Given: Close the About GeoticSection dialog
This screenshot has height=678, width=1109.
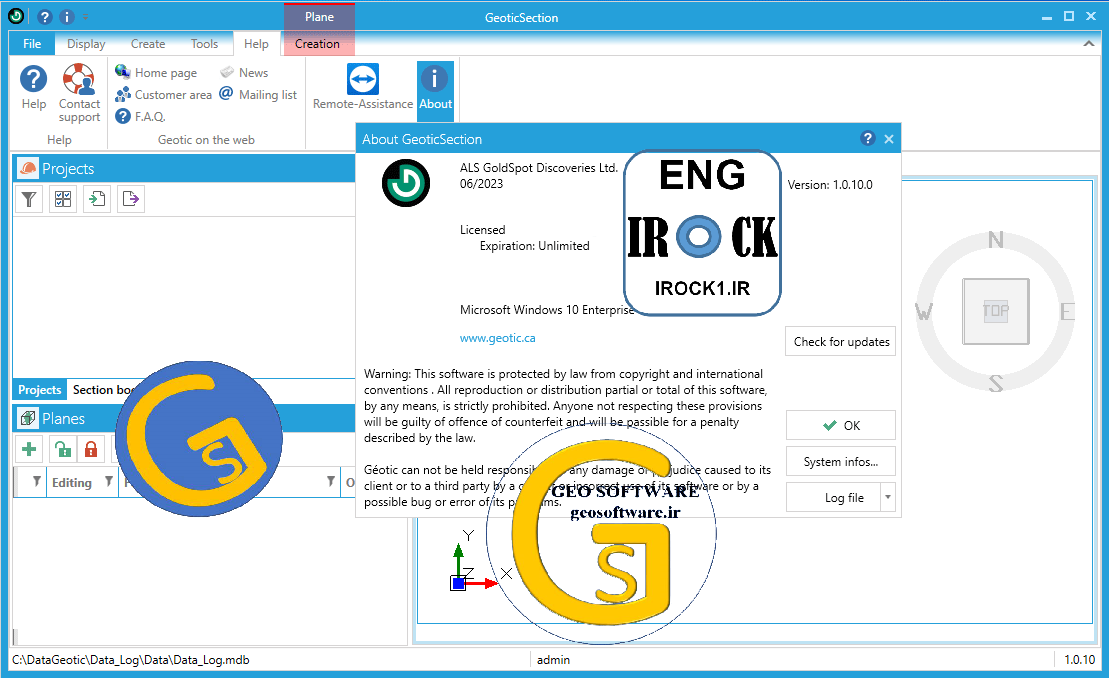Looking at the screenshot, I should coord(889,139).
